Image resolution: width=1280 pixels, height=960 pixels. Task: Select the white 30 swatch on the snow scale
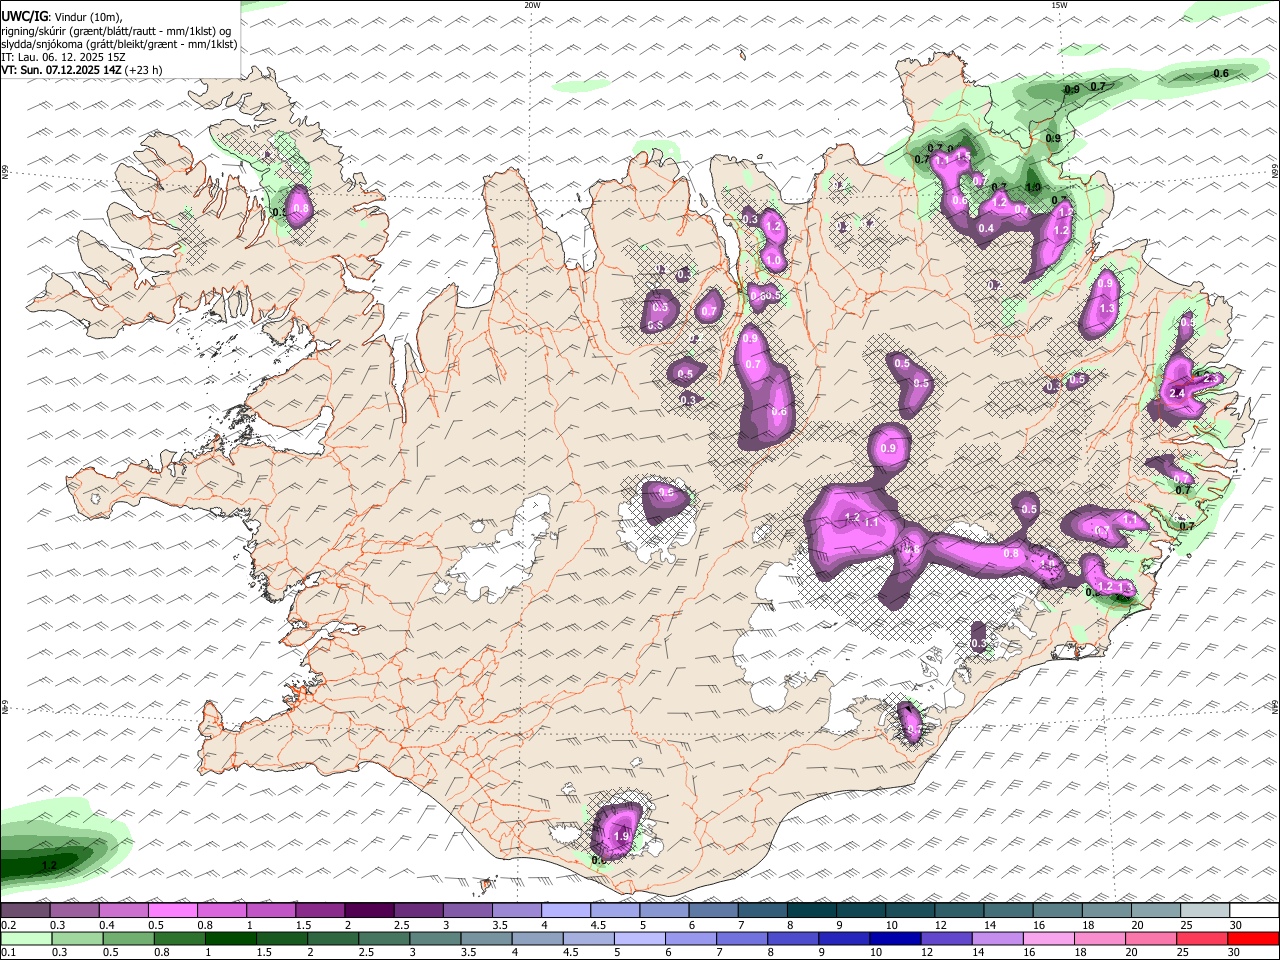click(x=1254, y=911)
